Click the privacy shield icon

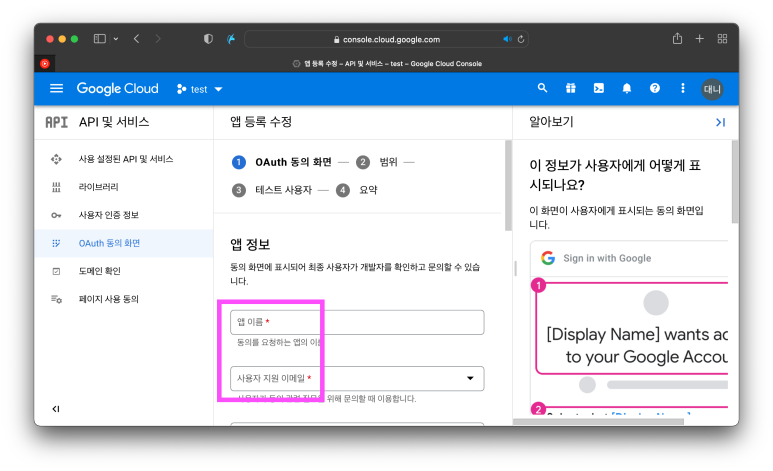pyautogui.click(x=209, y=39)
